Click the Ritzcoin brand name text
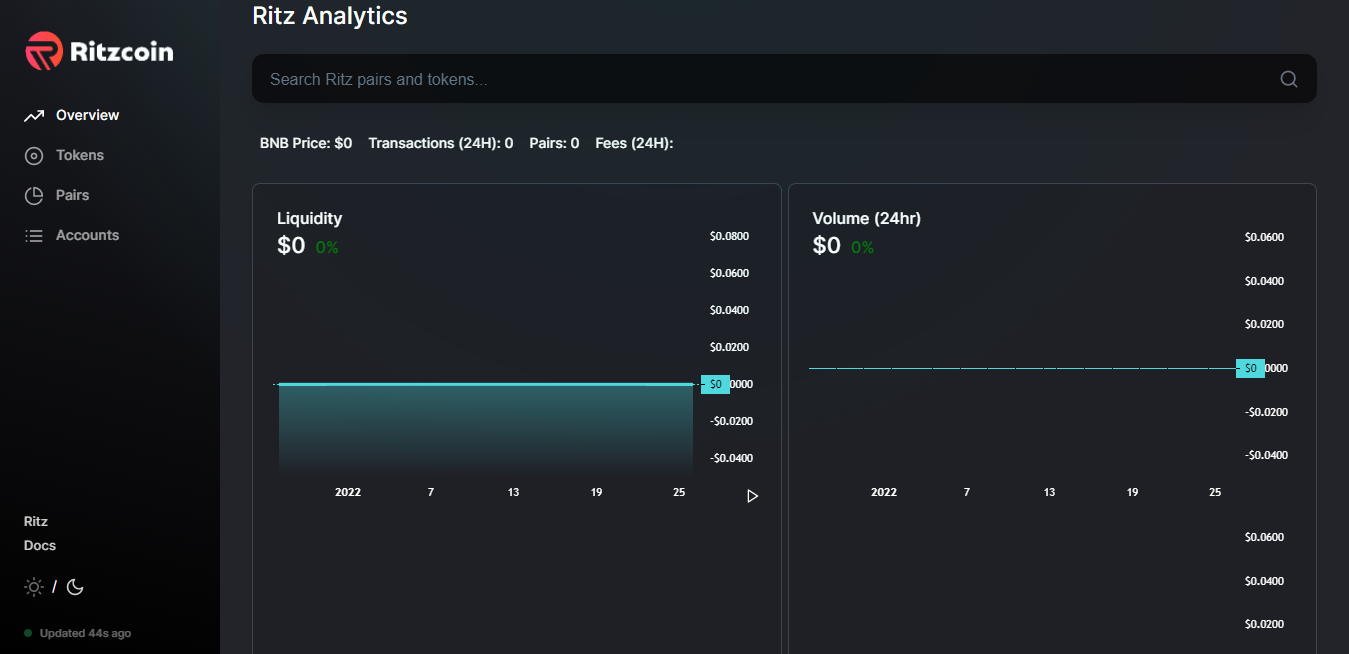 coord(121,51)
